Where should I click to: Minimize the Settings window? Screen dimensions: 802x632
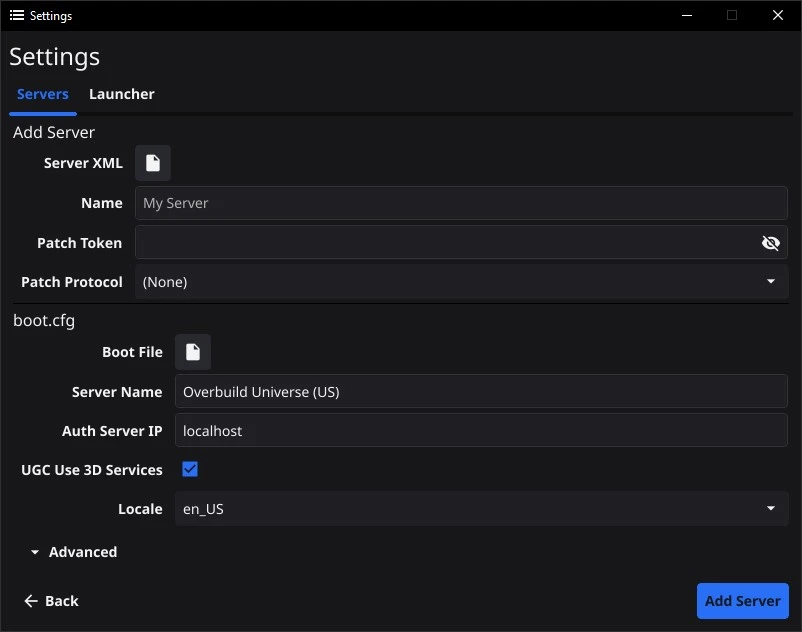click(x=687, y=15)
